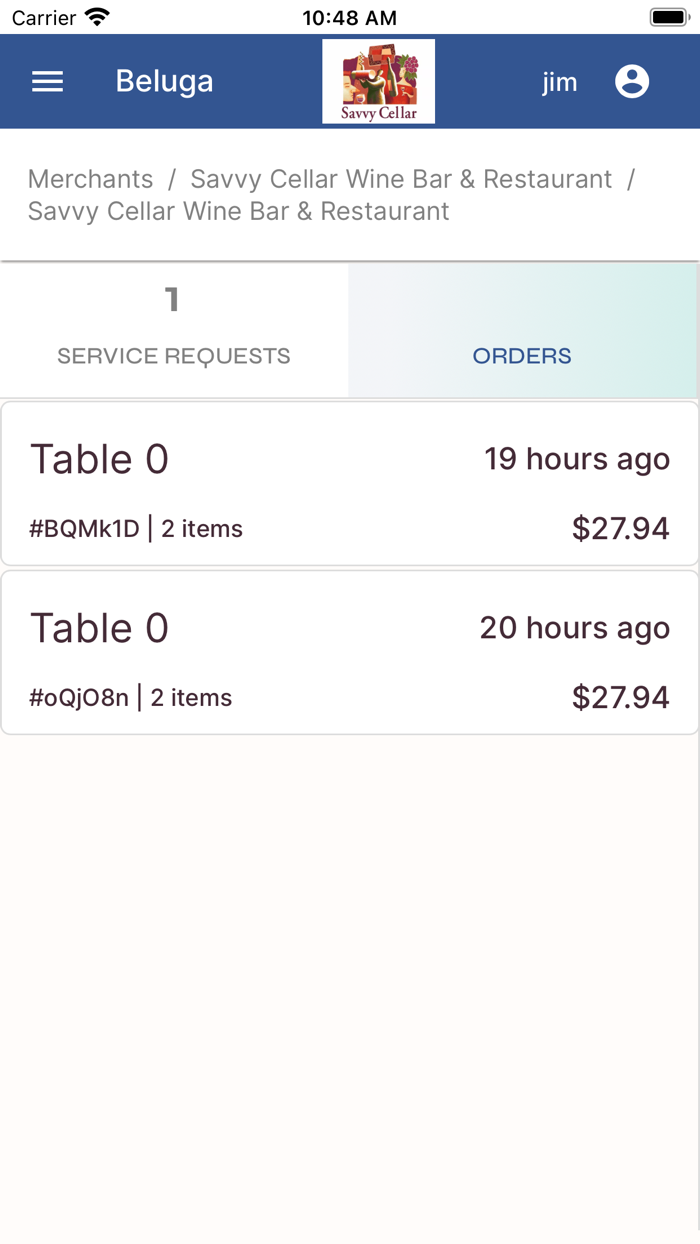This screenshot has width=700, height=1244.
Task: Click the jim username label
Action: click(559, 82)
